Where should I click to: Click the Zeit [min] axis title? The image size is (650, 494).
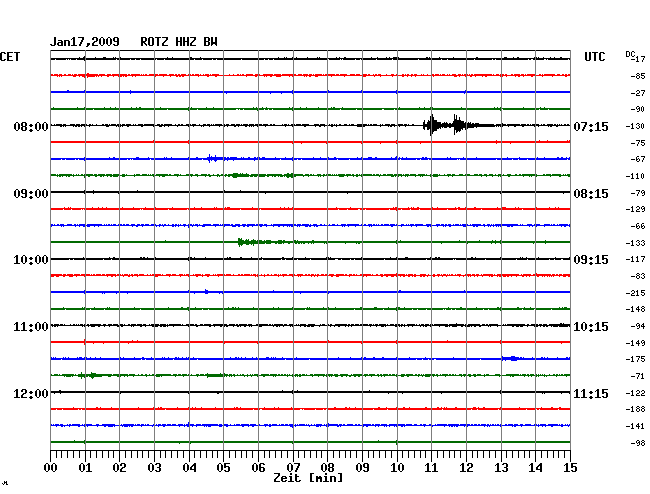pos(308,478)
